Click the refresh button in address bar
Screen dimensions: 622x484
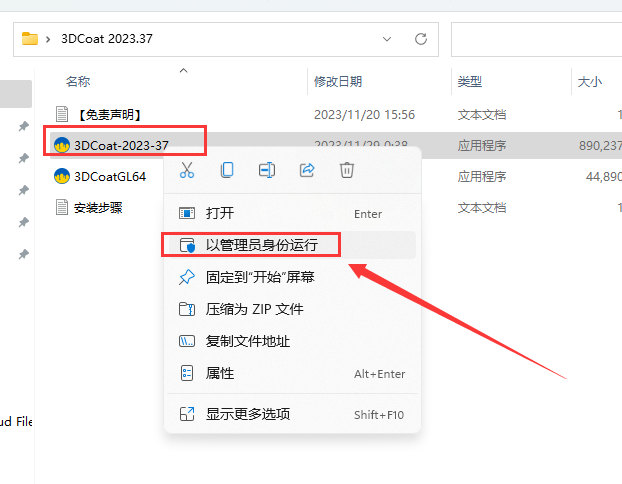[x=421, y=39]
